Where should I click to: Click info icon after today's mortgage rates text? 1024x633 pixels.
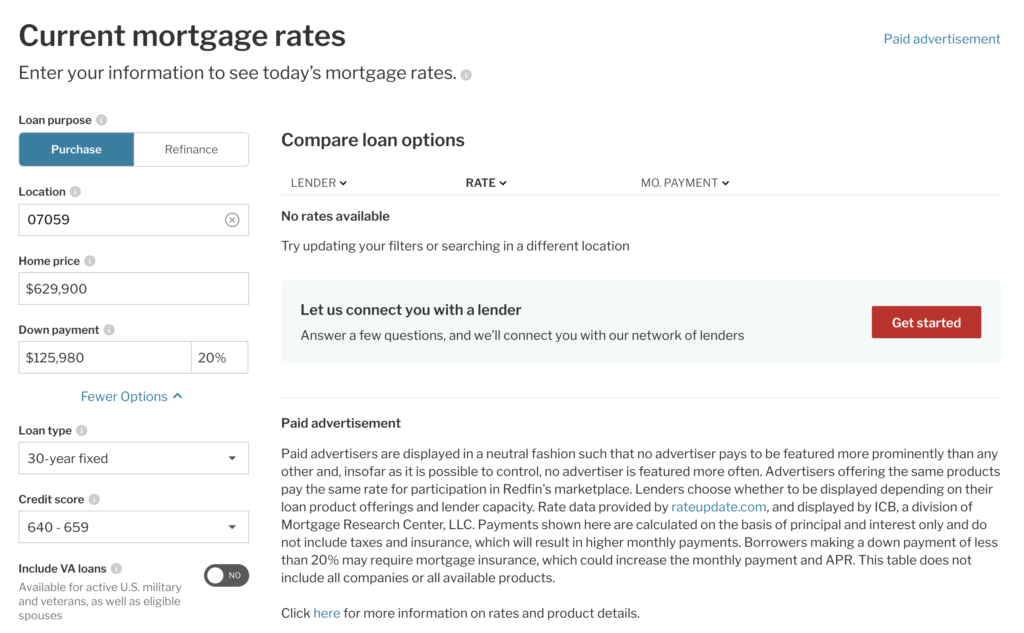click(466, 74)
